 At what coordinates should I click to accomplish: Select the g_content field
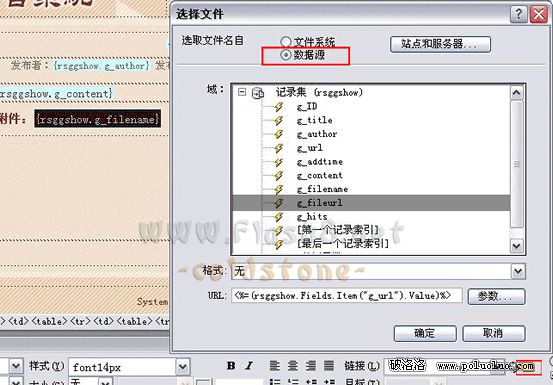[320, 176]
